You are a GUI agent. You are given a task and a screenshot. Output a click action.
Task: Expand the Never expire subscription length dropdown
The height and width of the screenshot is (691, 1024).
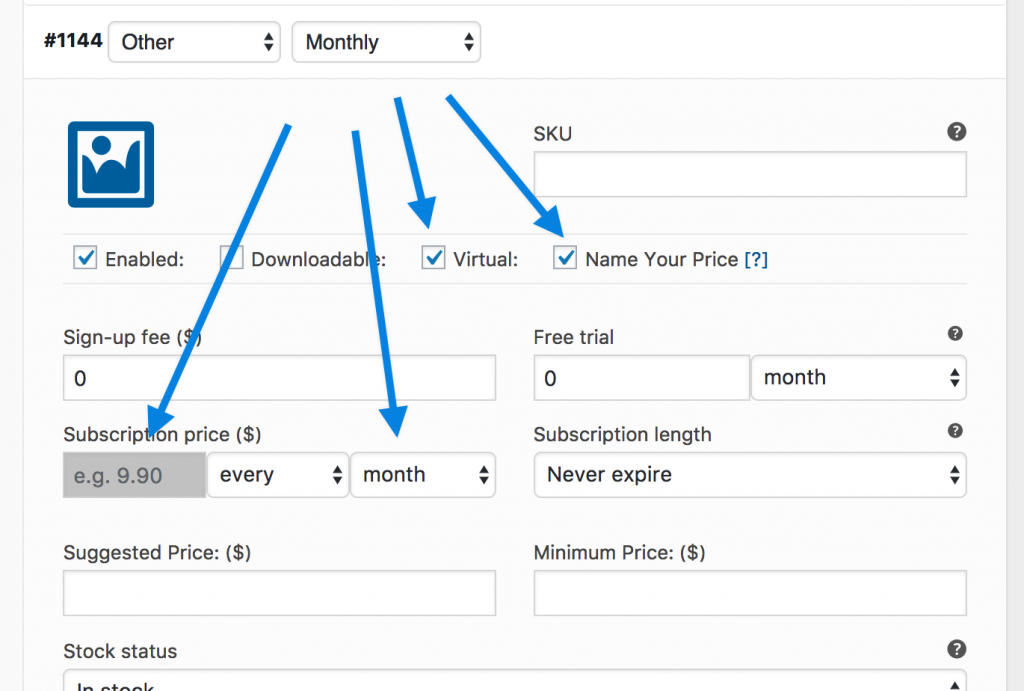pos(750,475)
